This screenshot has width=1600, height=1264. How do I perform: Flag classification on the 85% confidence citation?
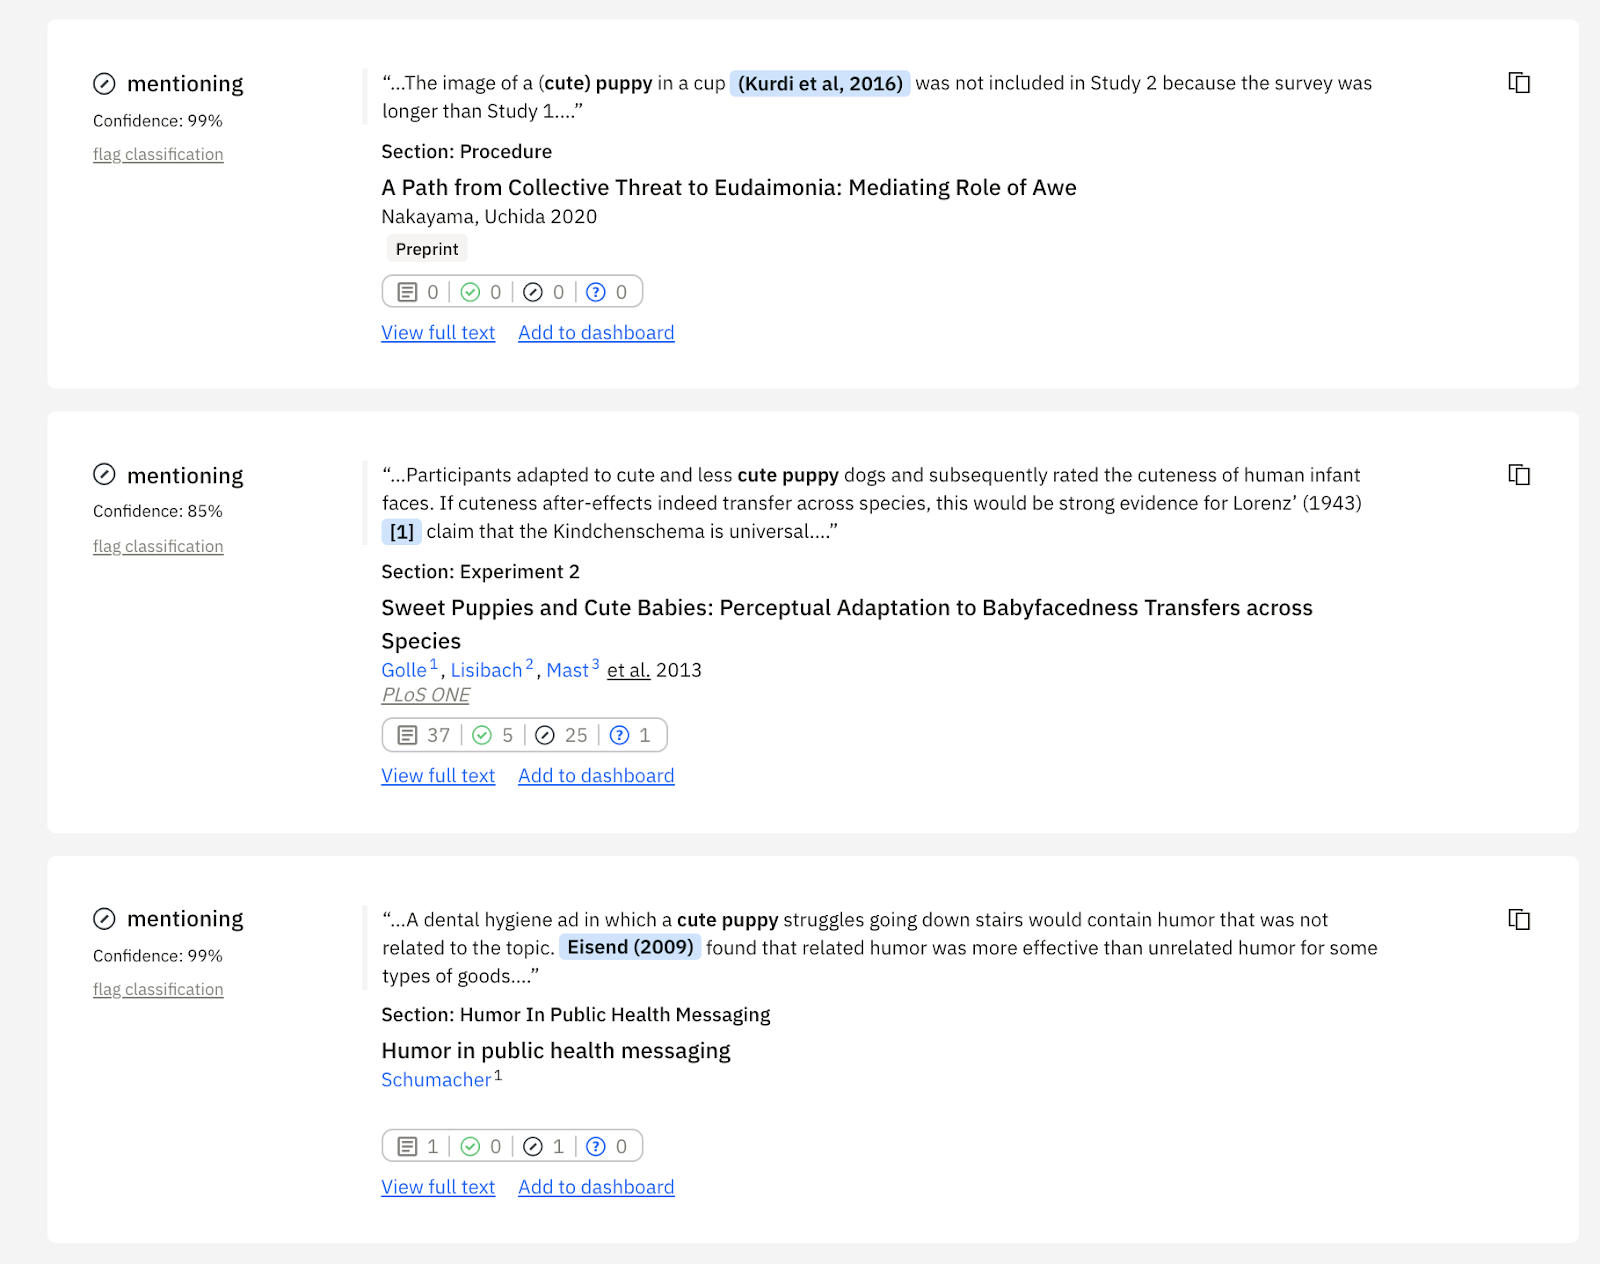[158, 546]
